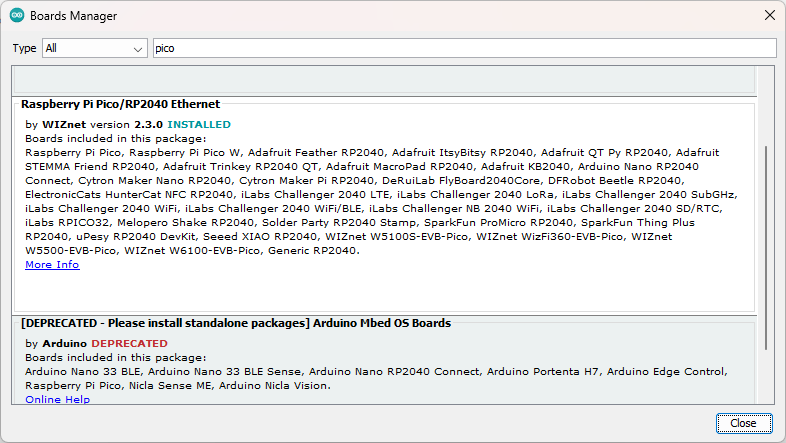Click the "Type" filter label
The image size is (786, 443).
pos(25,48)
